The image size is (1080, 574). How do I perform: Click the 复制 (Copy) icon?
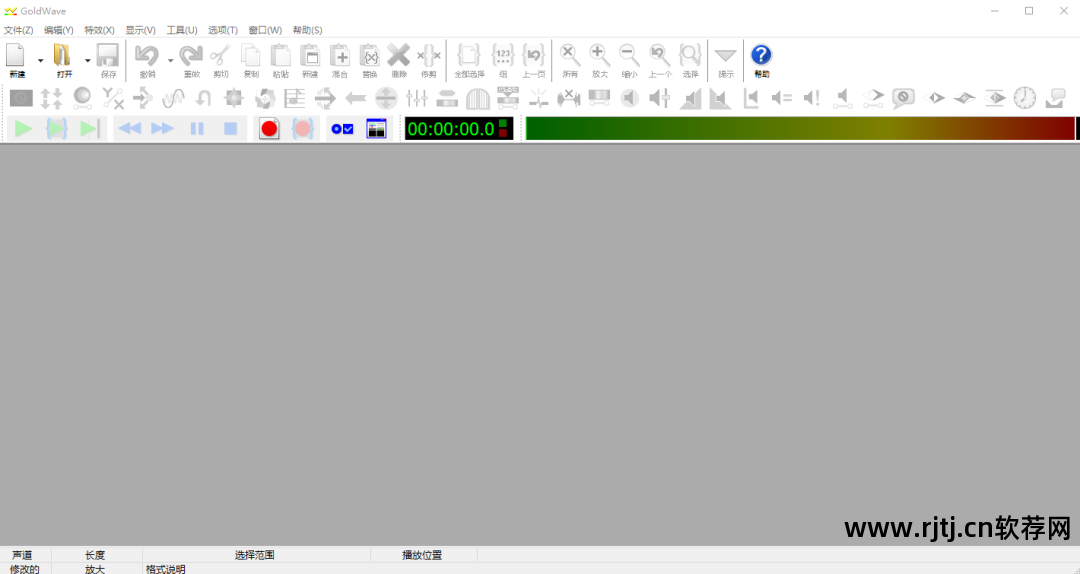[251, 55]
